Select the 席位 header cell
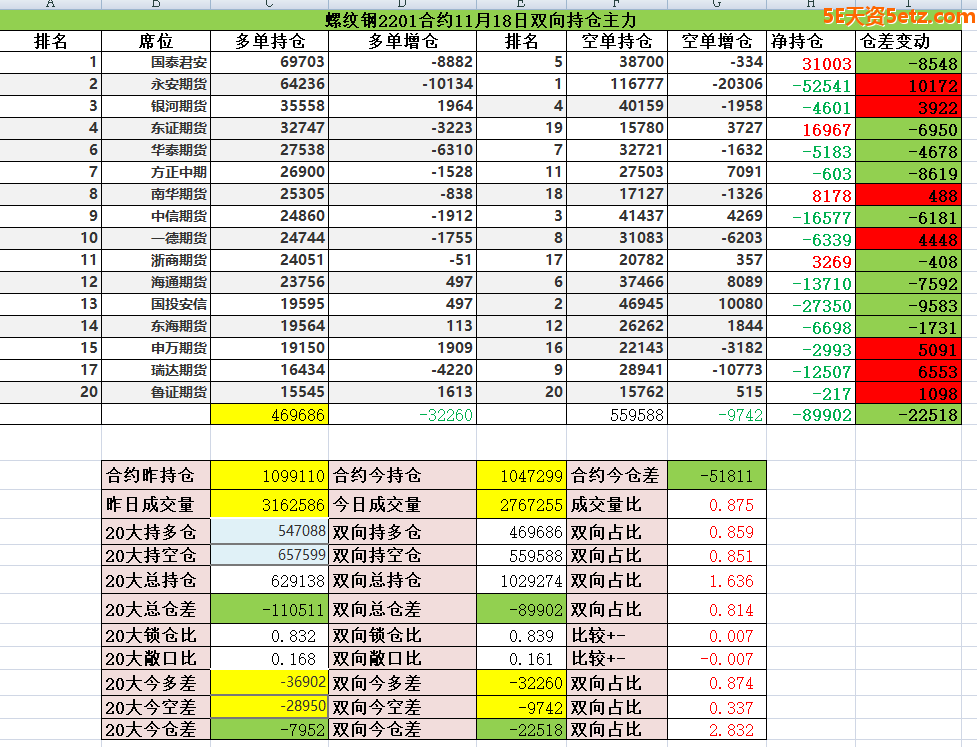Screen dimensions: 977x747 pyautogui.click(x=156, y=41)
